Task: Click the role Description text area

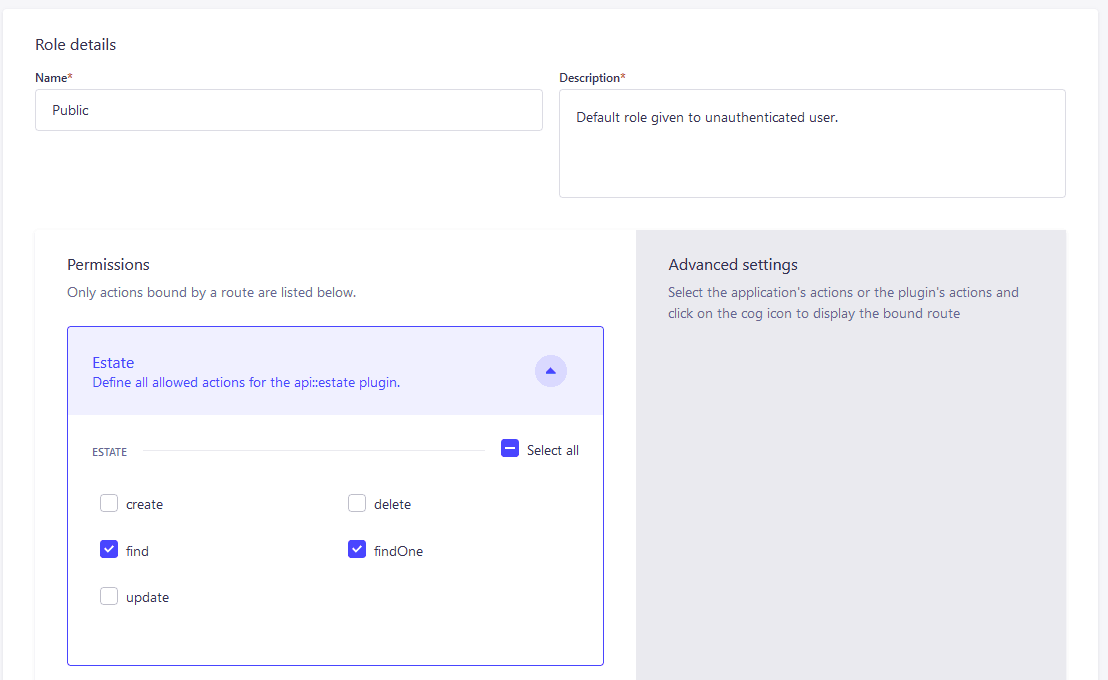Action: click(x=812, y=143)
